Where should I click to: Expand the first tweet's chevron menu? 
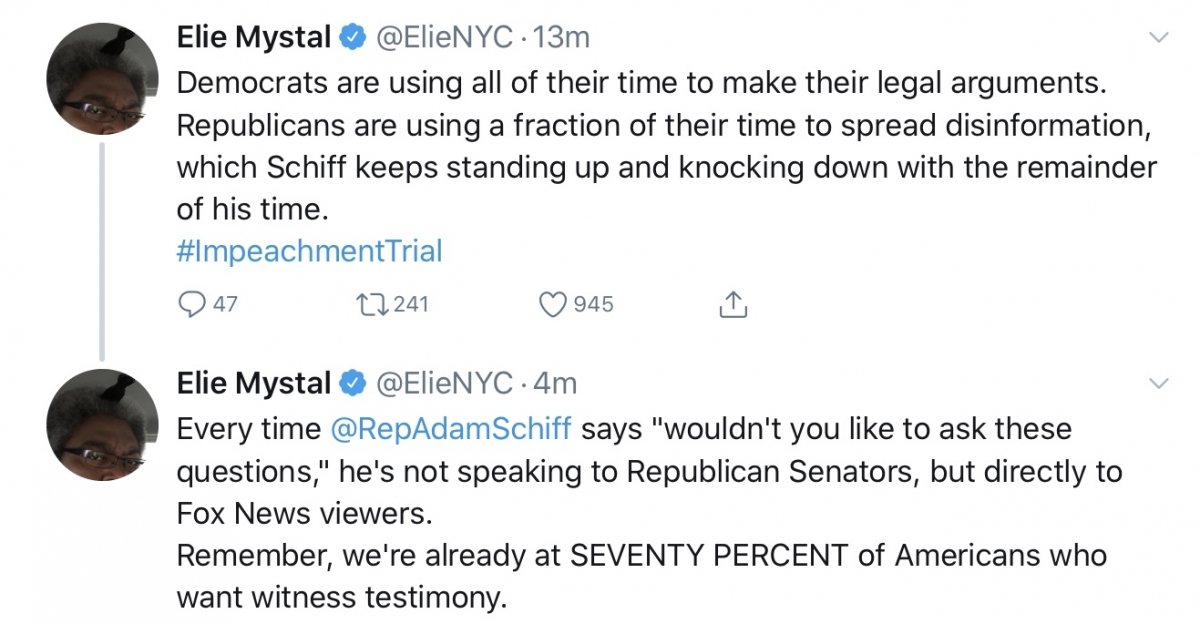[1158, 38]
